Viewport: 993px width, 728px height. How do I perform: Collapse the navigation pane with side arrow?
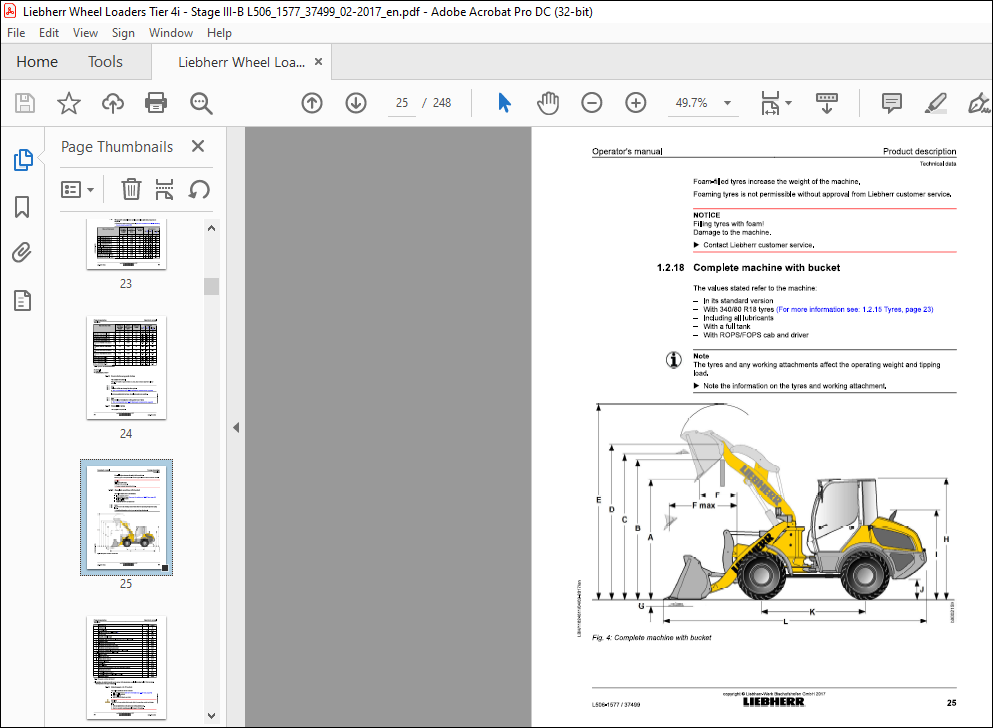click(236, 427)
